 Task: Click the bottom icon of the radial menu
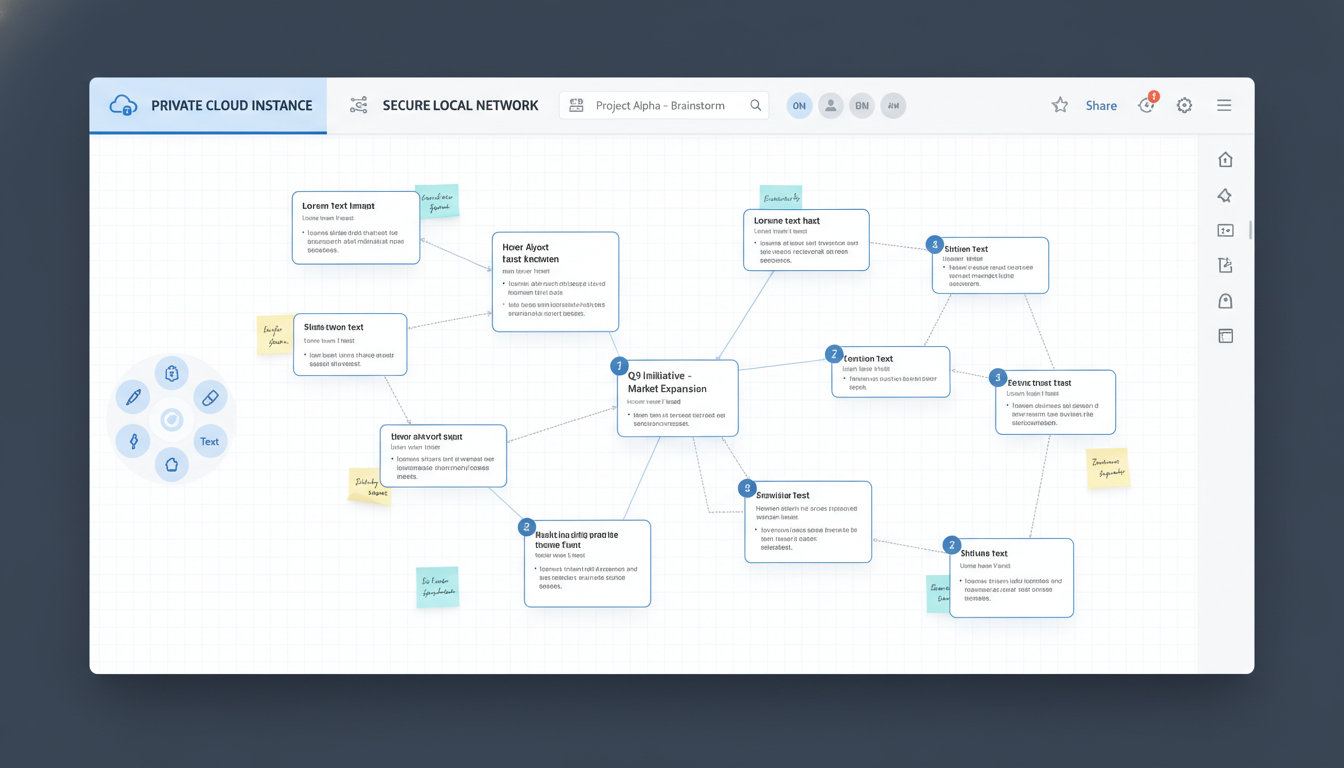[x=172, y=465]
